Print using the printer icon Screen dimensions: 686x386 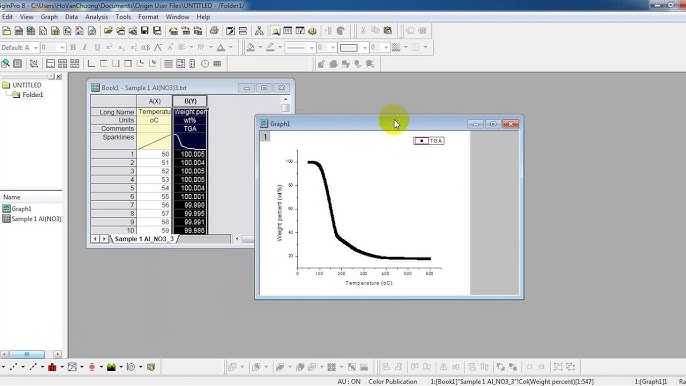214,31
